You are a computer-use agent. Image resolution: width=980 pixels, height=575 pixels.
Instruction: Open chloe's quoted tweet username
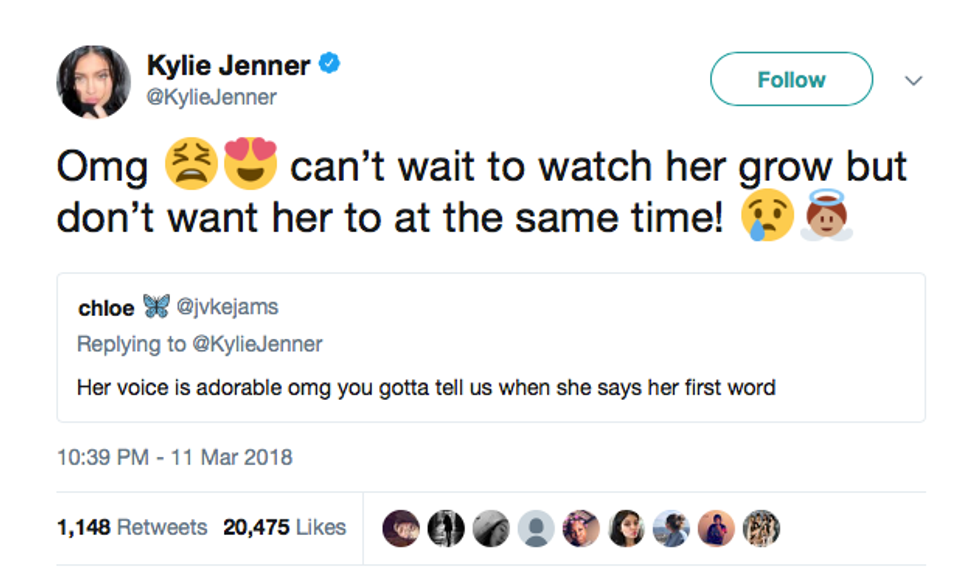(106, 308)
